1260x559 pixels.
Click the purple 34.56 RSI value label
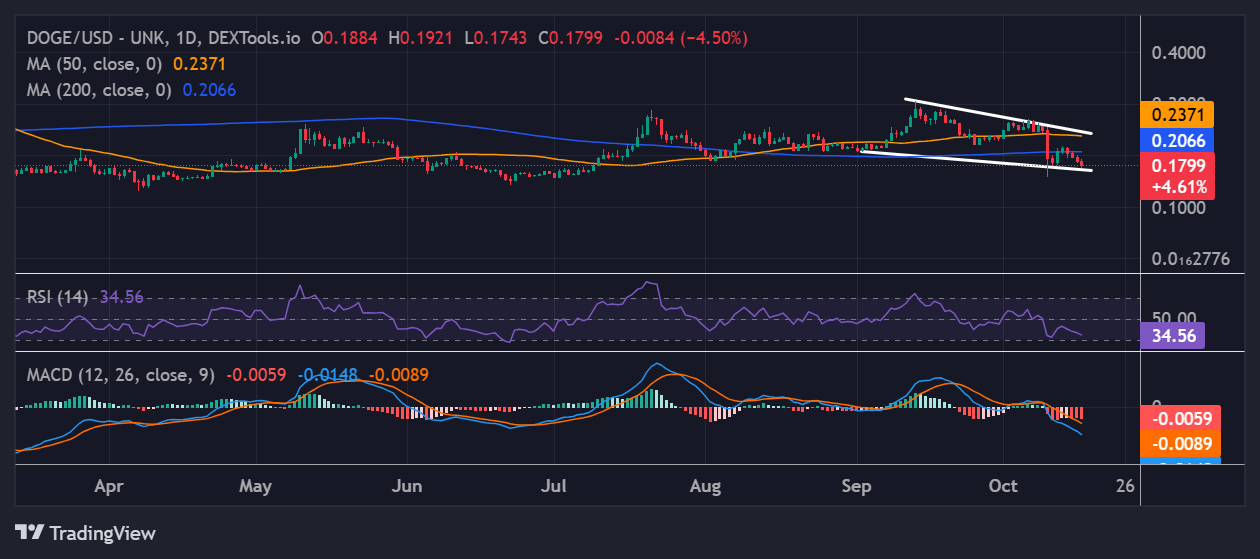(x=1176, y=335)
